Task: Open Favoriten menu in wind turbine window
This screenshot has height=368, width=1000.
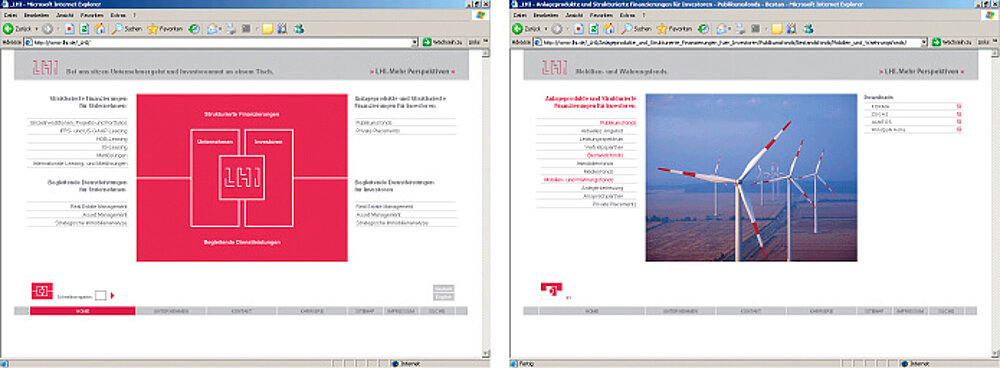Action: [602, 14]
